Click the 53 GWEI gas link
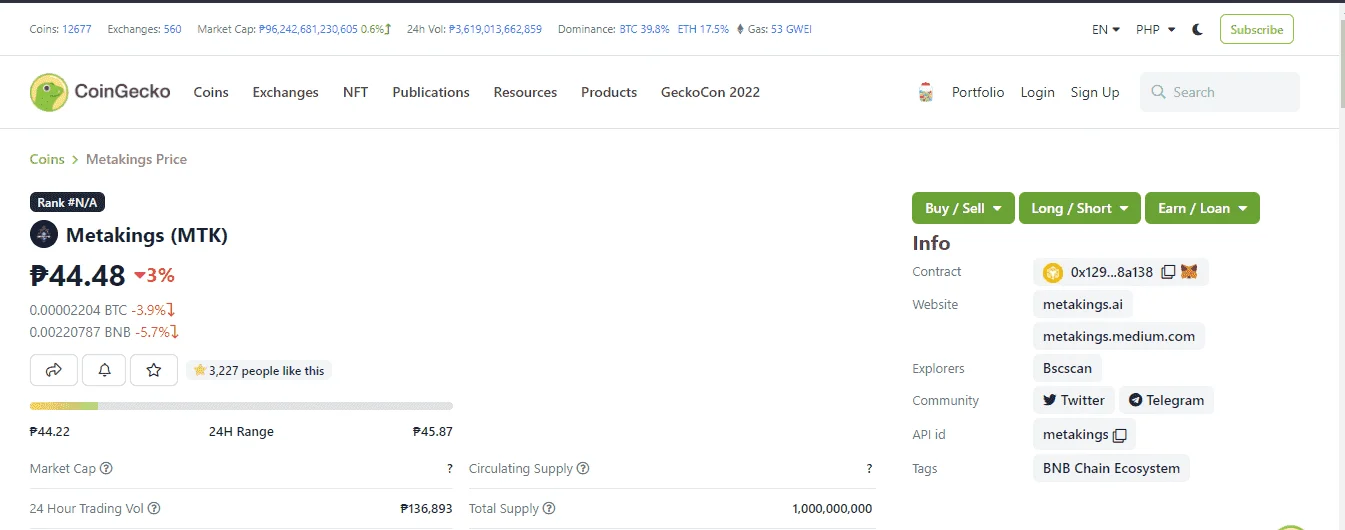 [791, 29]
